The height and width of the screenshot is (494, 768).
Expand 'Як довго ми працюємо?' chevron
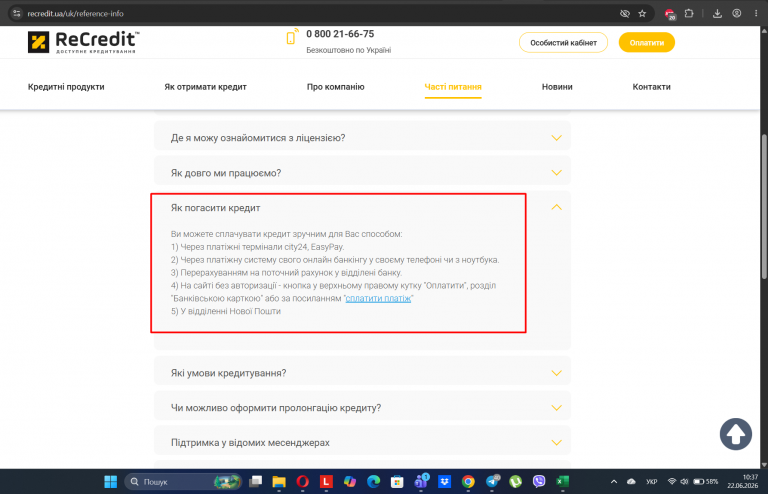[x=556, y=173]
